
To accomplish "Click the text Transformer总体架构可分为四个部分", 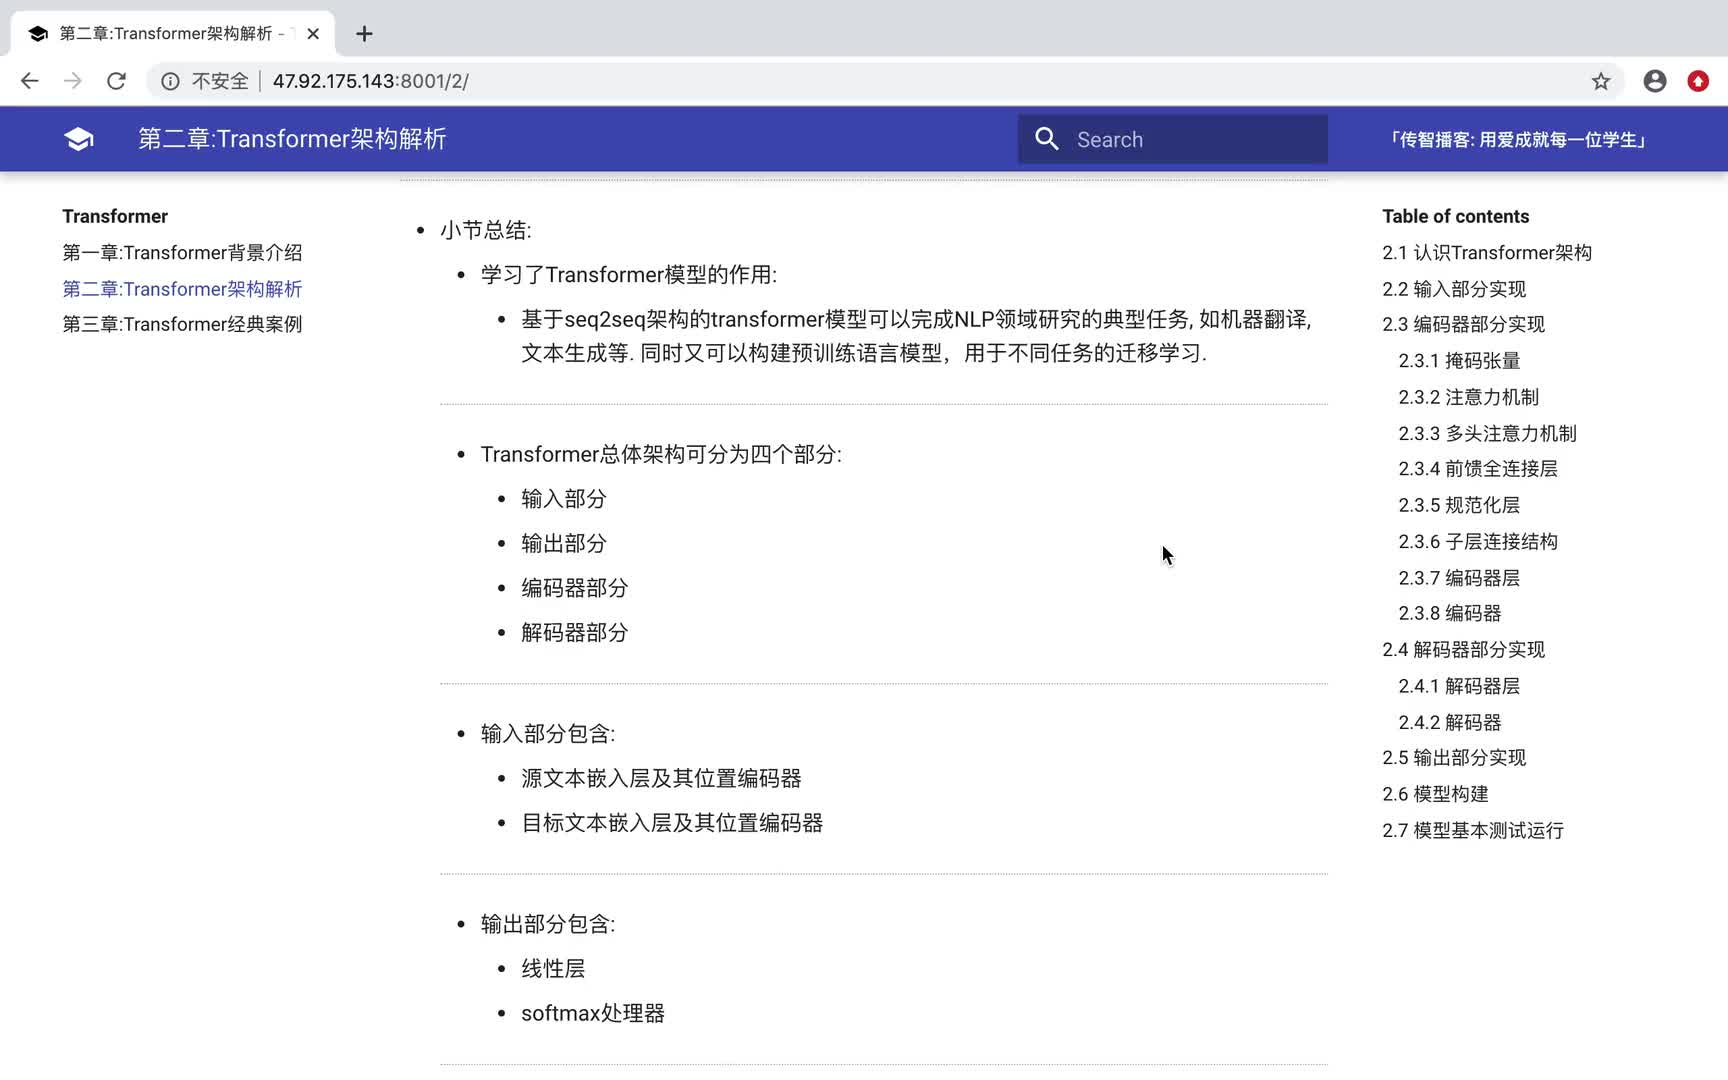I will (661, 454).
